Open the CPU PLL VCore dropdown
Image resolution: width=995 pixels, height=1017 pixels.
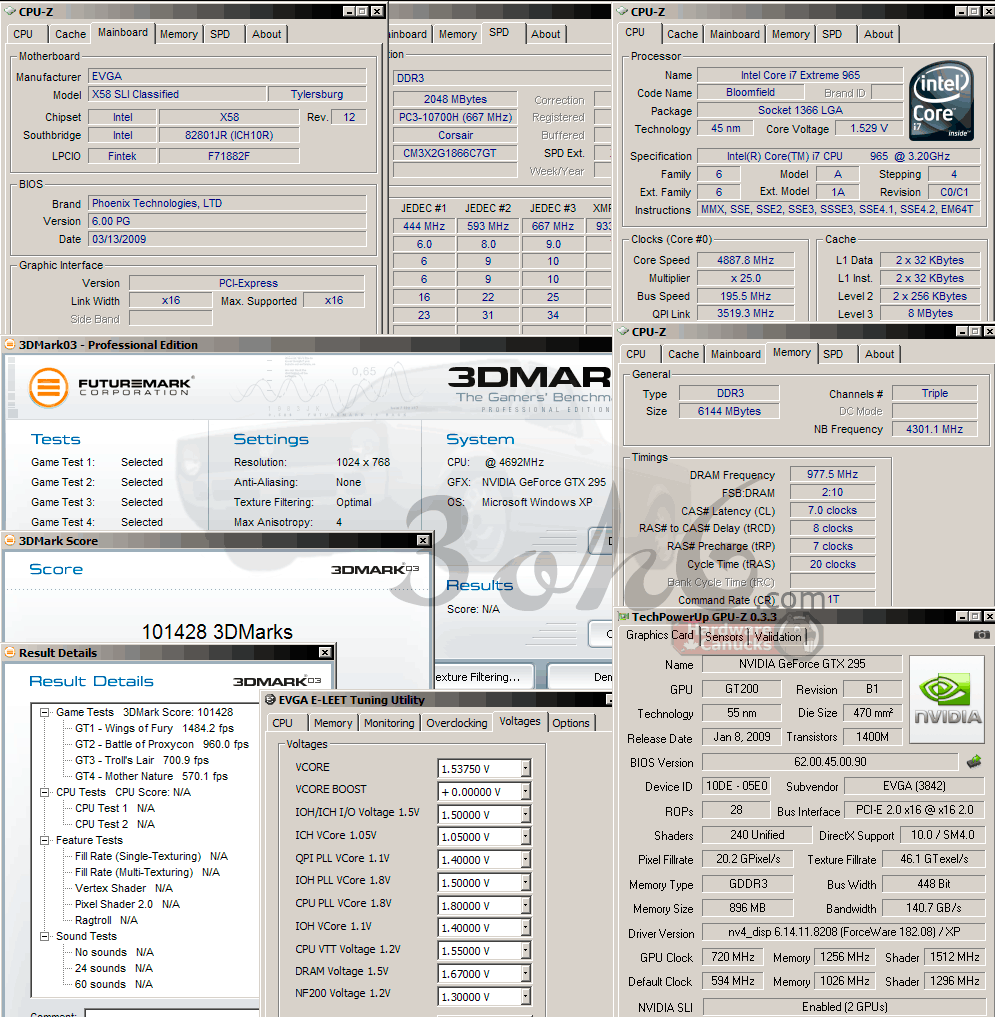pyautogui.click(x=525, y=905)
